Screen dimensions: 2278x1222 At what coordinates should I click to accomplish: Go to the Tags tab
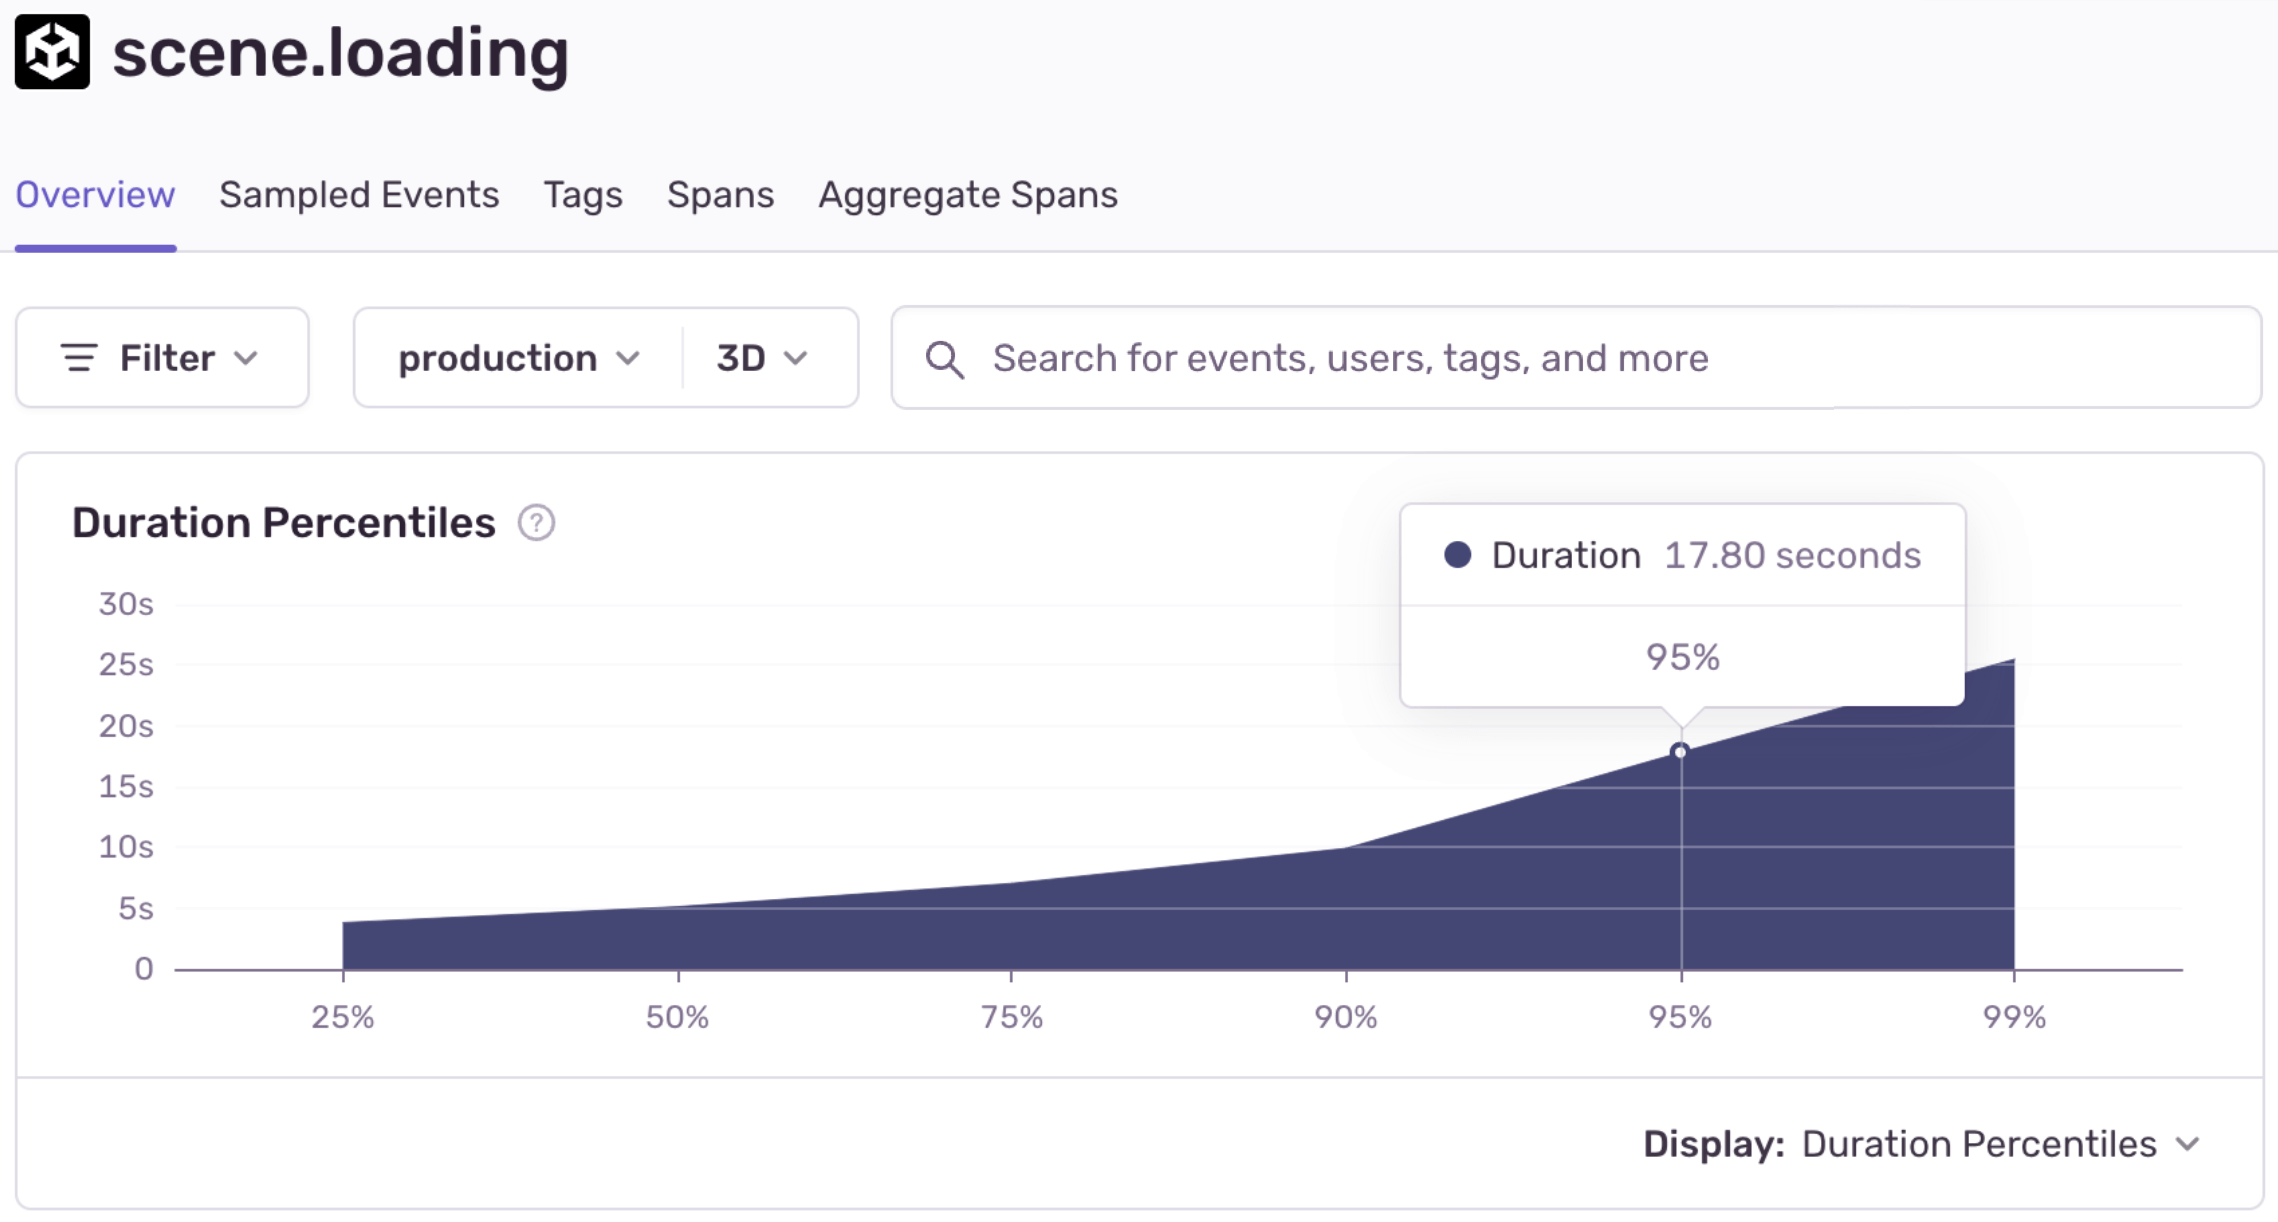[583, 195]
